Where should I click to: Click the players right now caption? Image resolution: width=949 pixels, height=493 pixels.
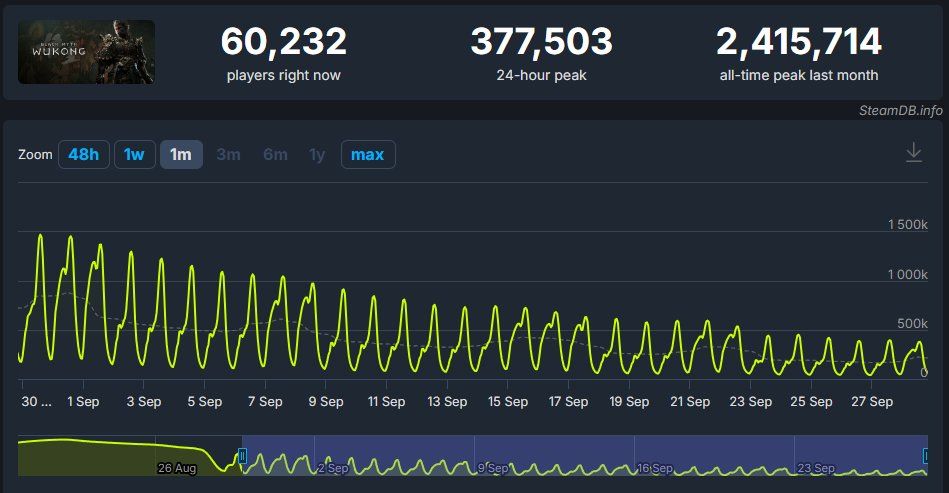[x=283, y=75]
